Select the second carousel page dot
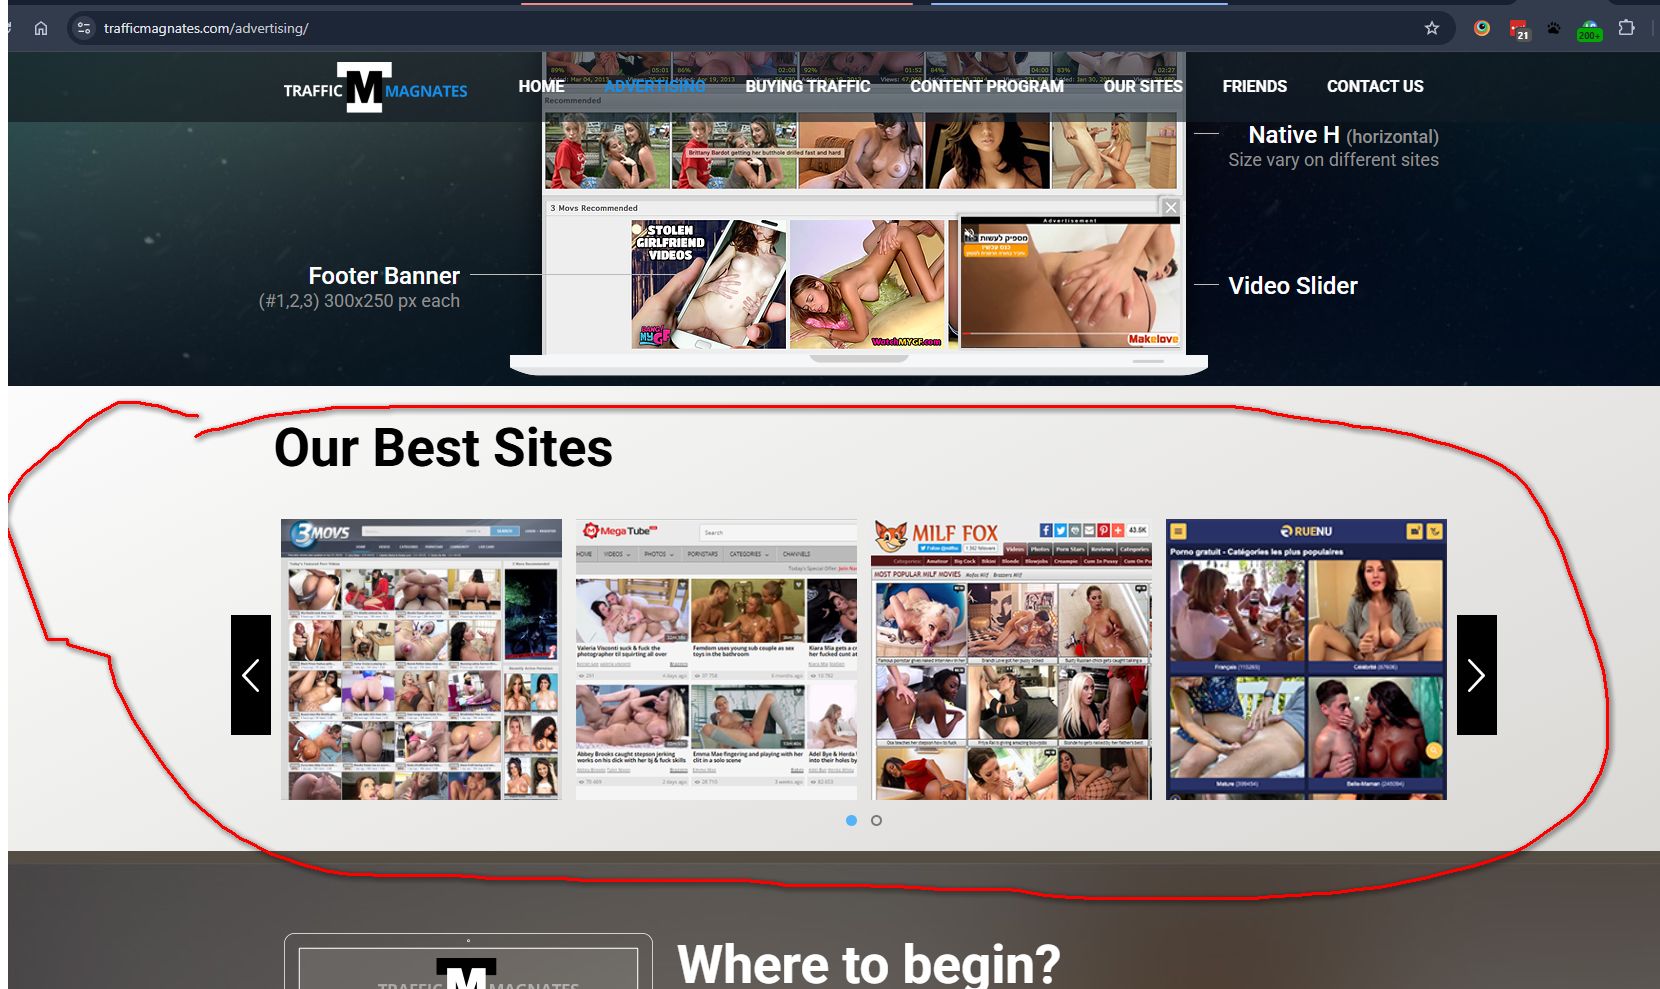This screenshot has width=1660, height=989. tap(876, 820)
